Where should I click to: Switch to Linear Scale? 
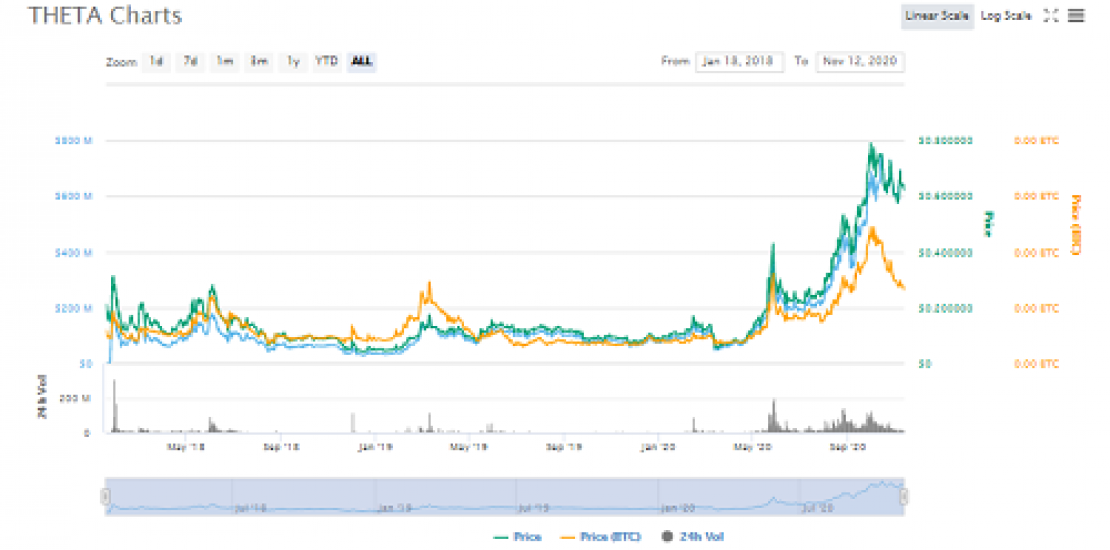point(936,16)
